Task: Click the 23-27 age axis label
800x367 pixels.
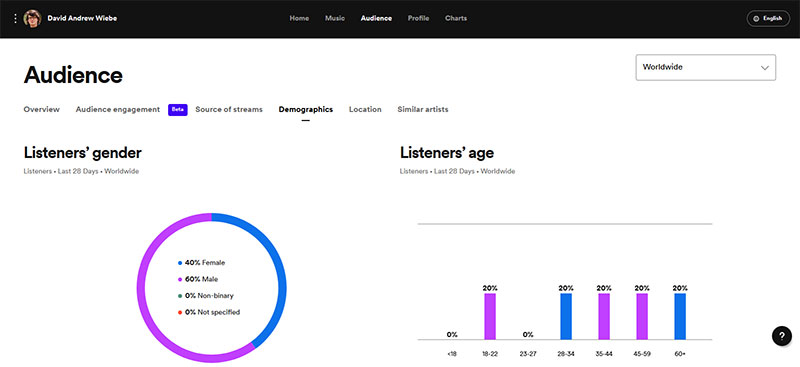Action: coord(528,354)
